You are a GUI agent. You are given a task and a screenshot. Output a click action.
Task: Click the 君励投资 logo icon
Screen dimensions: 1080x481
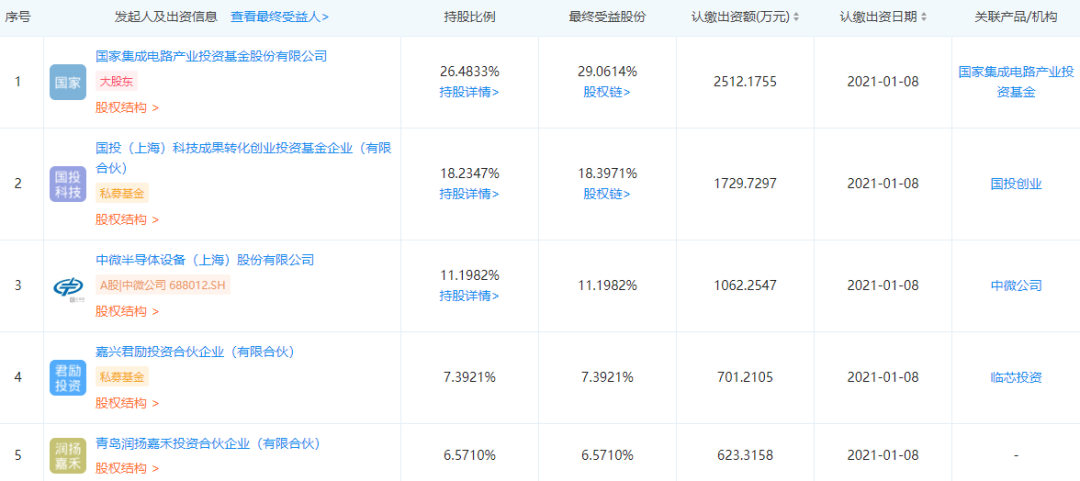pyautogui.click(x=68, y=378)
